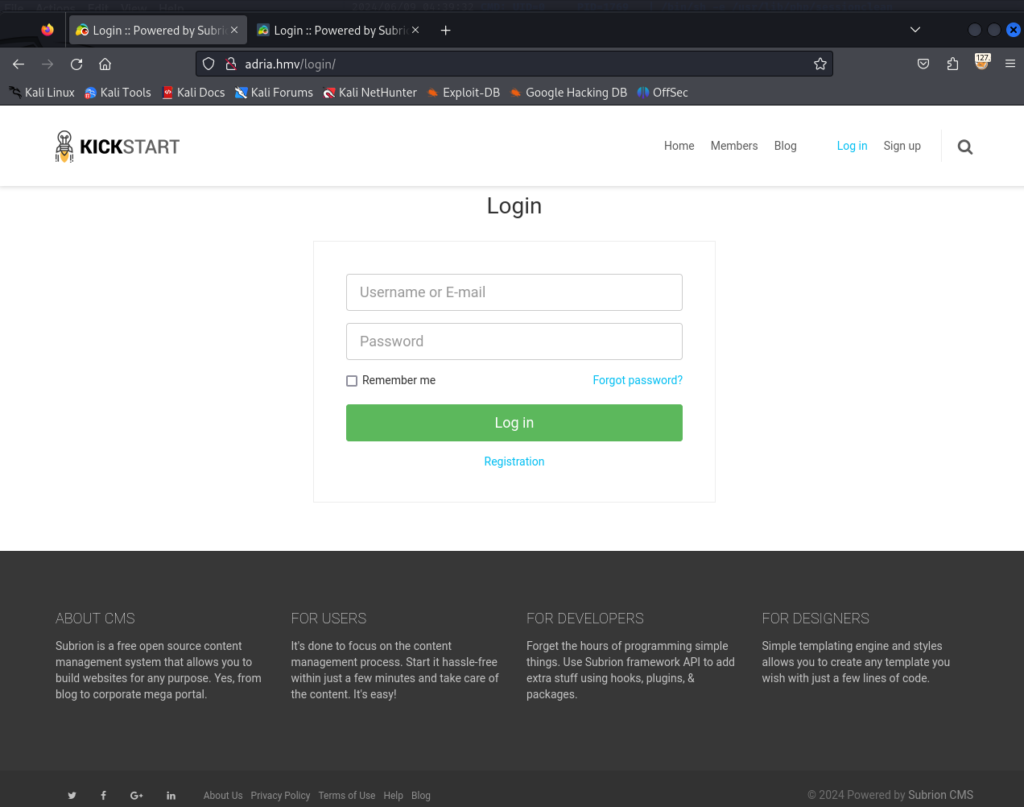Open the Blog footer link
Image resolution: width=1024 pixels, height=807 pixels.
[x=421, y=795]
